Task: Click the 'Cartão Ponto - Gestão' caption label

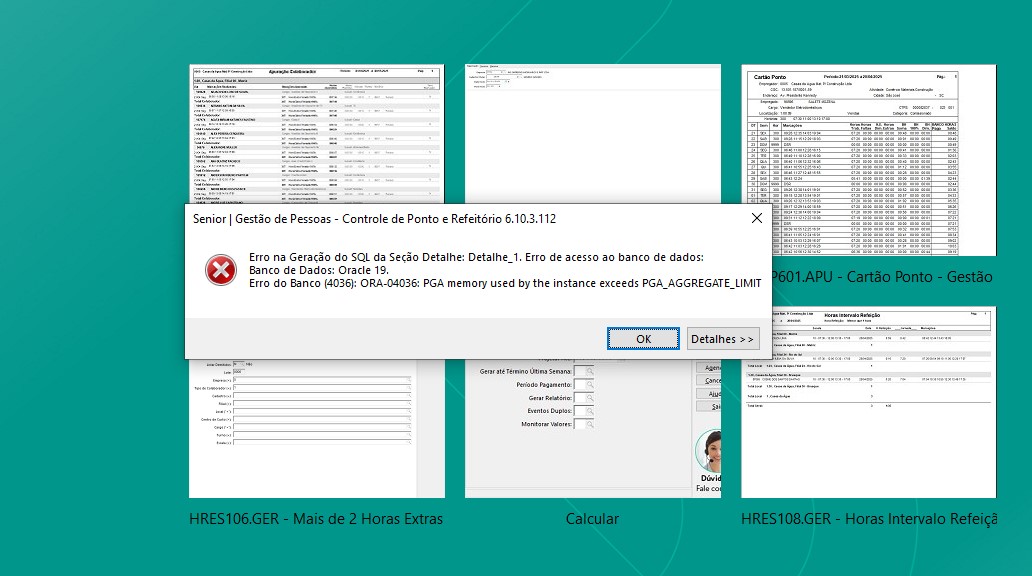Action: [883, 277]
